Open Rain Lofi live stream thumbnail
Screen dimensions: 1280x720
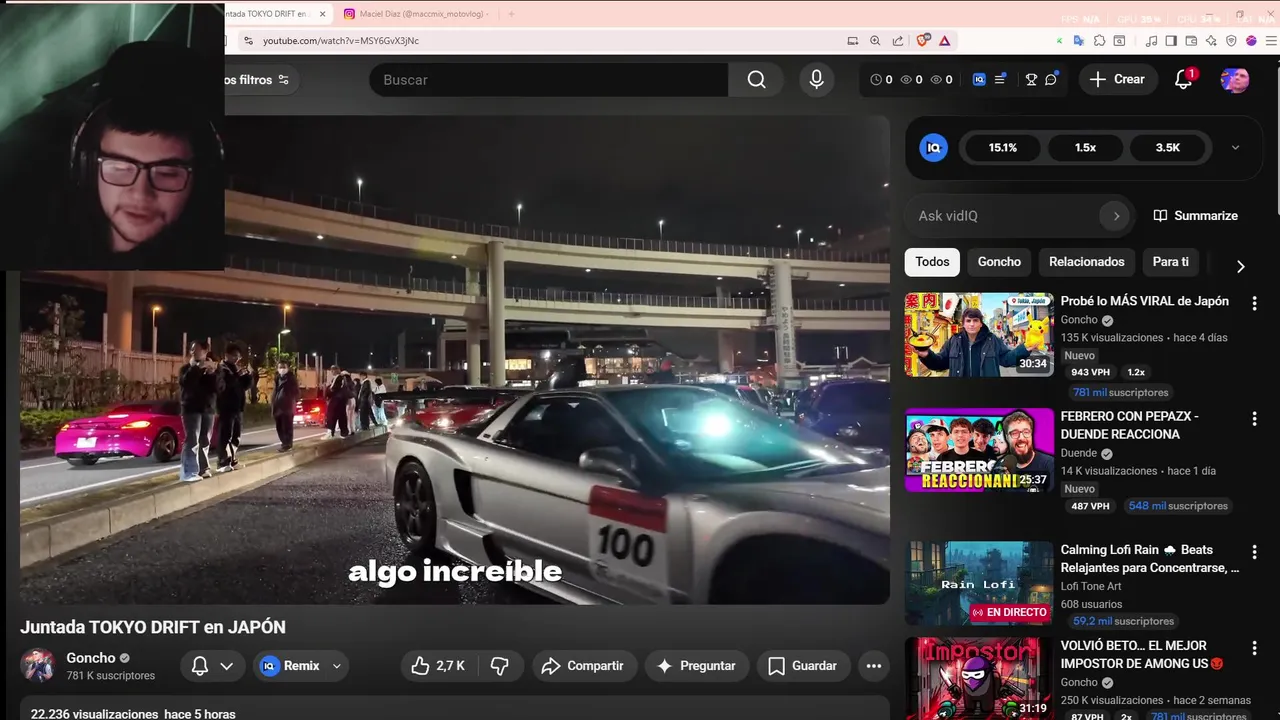tap(979, 584)
